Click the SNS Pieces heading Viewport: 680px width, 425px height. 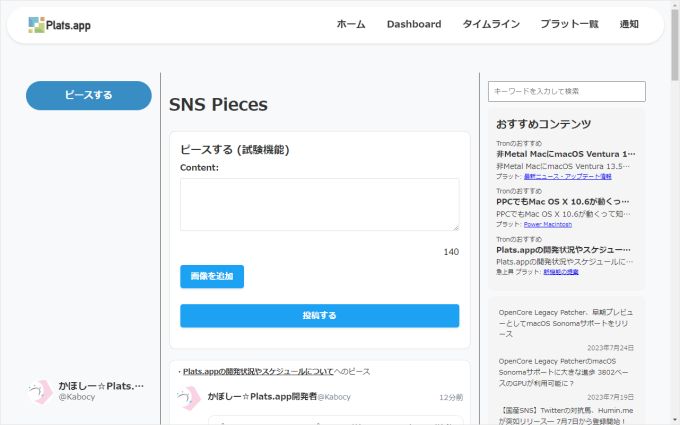coord(218,105)
